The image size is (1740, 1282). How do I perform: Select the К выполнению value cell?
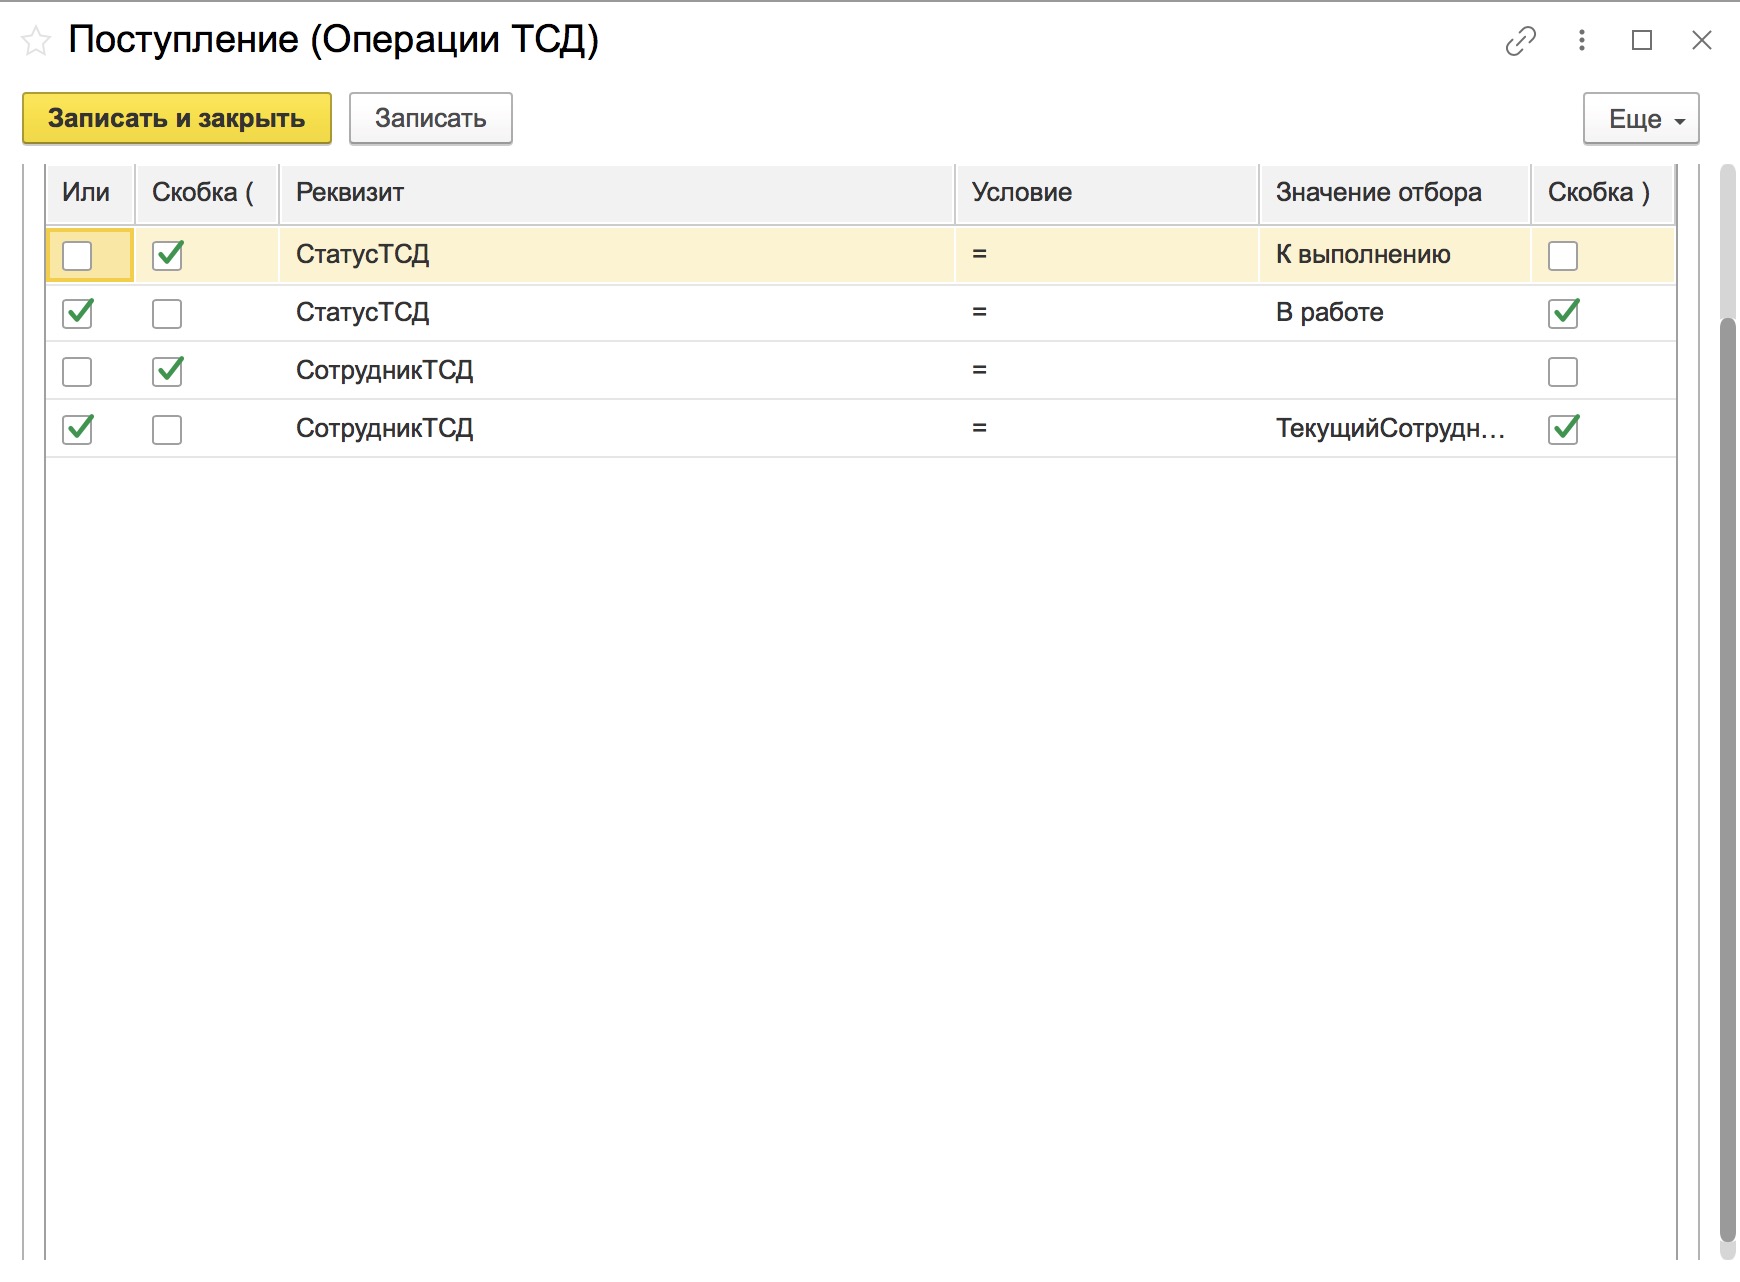(1395, 255)
